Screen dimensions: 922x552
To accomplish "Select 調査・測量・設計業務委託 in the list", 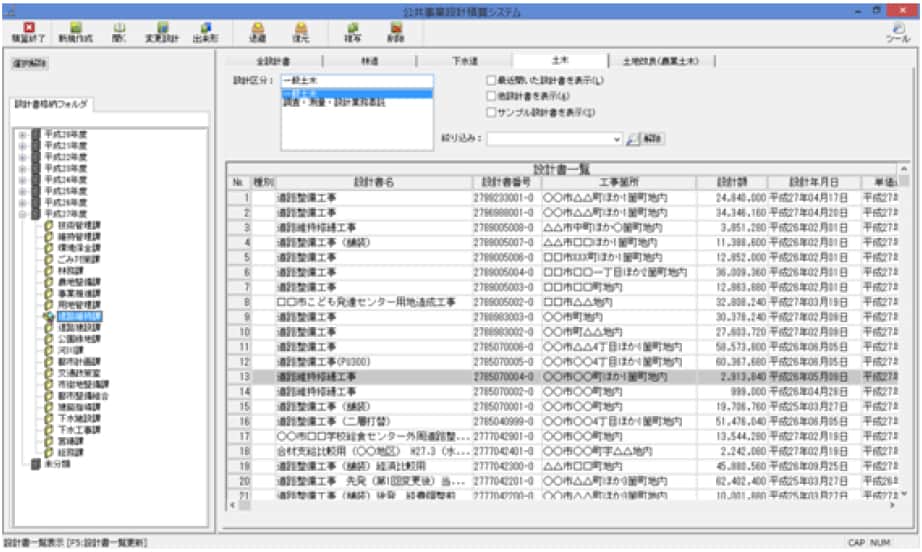I will [x=358, y=103].
